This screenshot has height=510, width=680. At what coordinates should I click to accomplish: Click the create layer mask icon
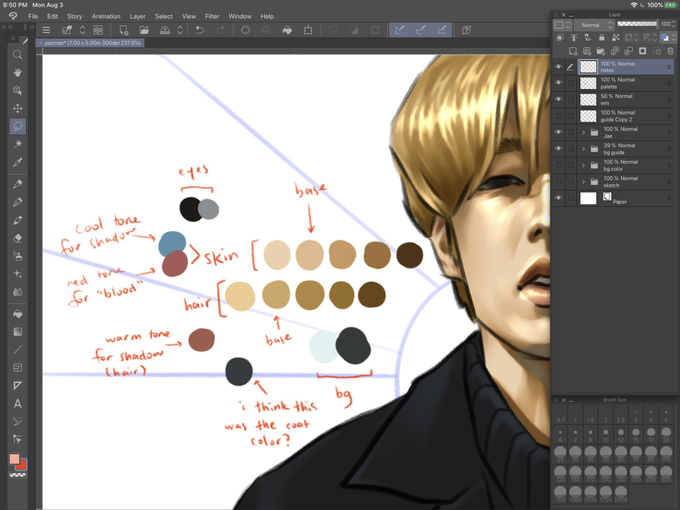pos(642,51)
